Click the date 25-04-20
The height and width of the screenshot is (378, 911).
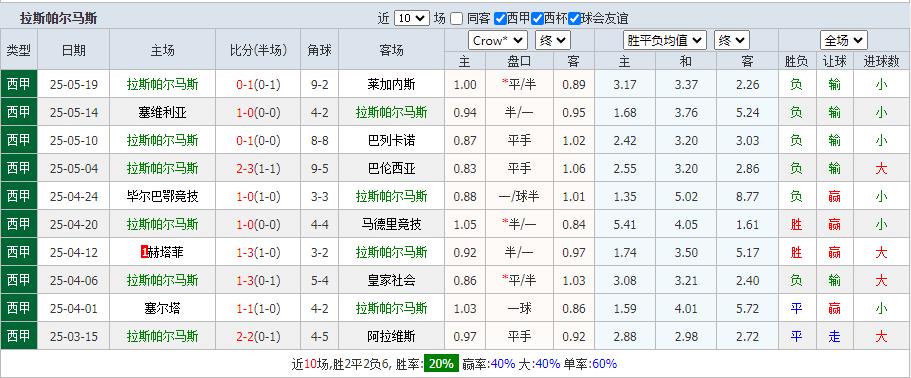click(74, 224)
